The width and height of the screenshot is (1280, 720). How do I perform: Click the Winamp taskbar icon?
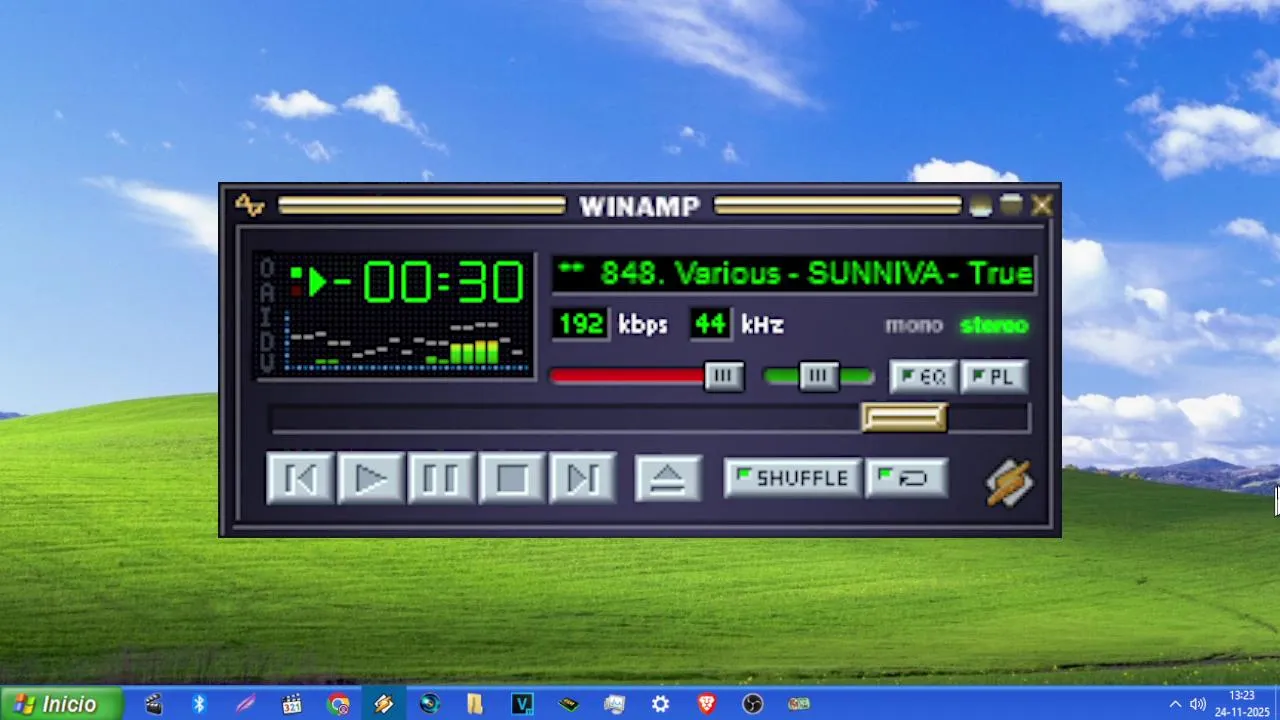tap(384, 704)
